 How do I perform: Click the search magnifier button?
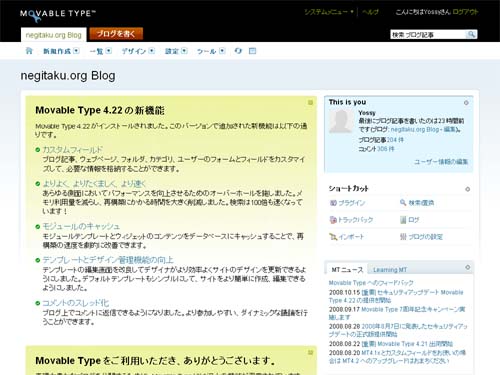(x=471, y=34)
